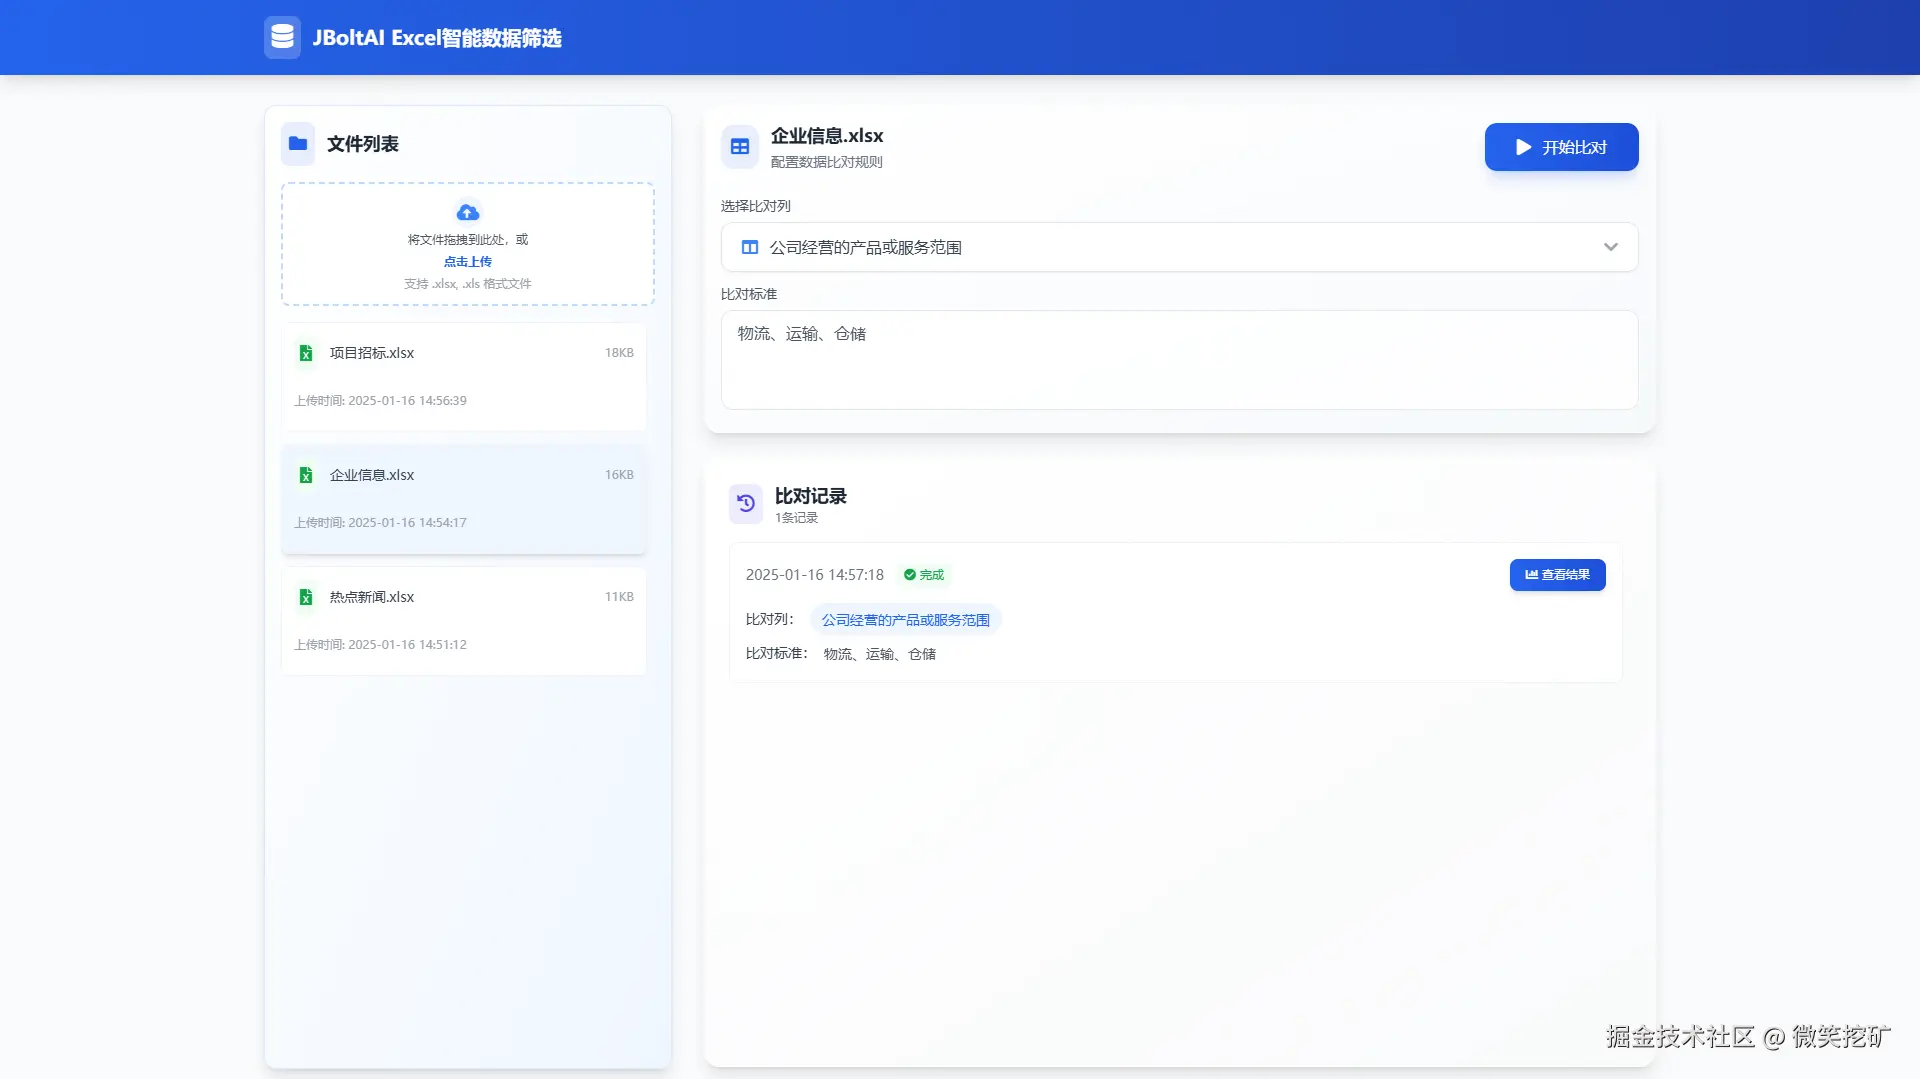Viewport: 1920px width, 1079px height.
Task: Click the 完成 status label
Action: tap(932, 575)
